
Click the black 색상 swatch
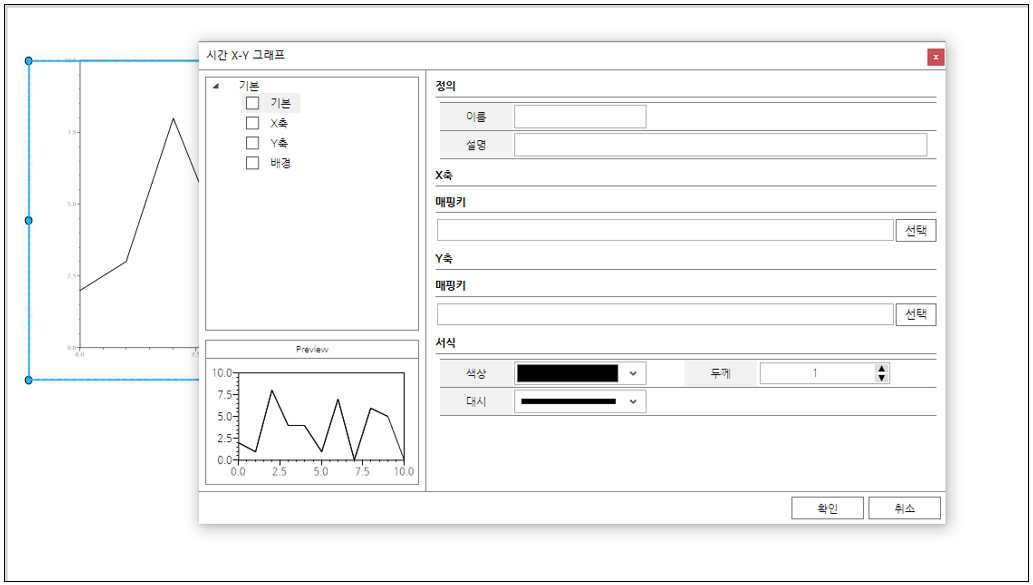[567, 374]
